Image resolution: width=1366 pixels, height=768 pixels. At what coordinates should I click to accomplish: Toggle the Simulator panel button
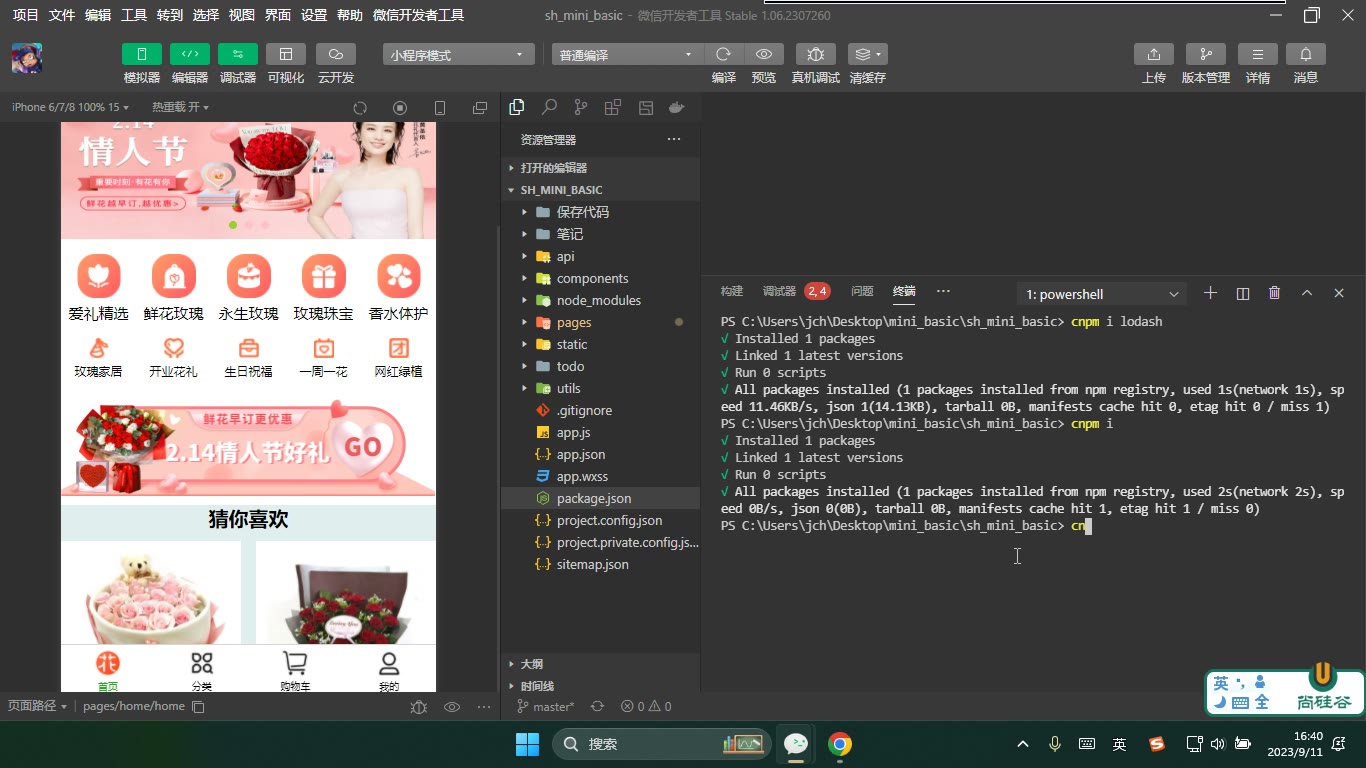pos(142,54)
